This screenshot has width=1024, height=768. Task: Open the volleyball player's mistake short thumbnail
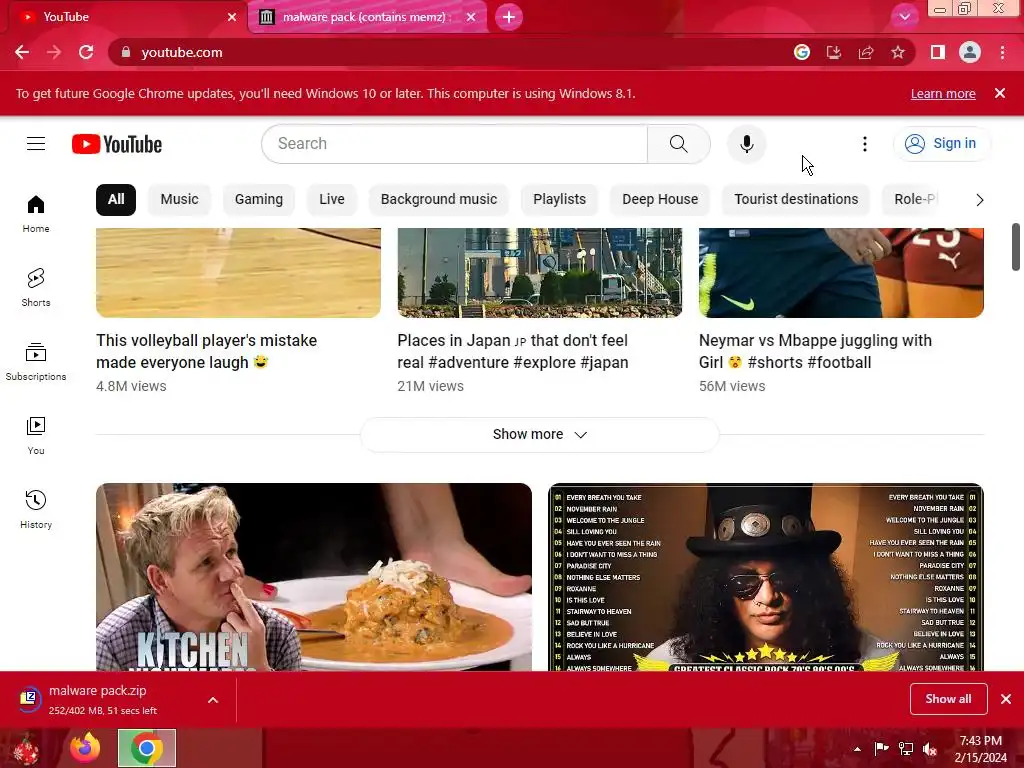click(238, 272)
